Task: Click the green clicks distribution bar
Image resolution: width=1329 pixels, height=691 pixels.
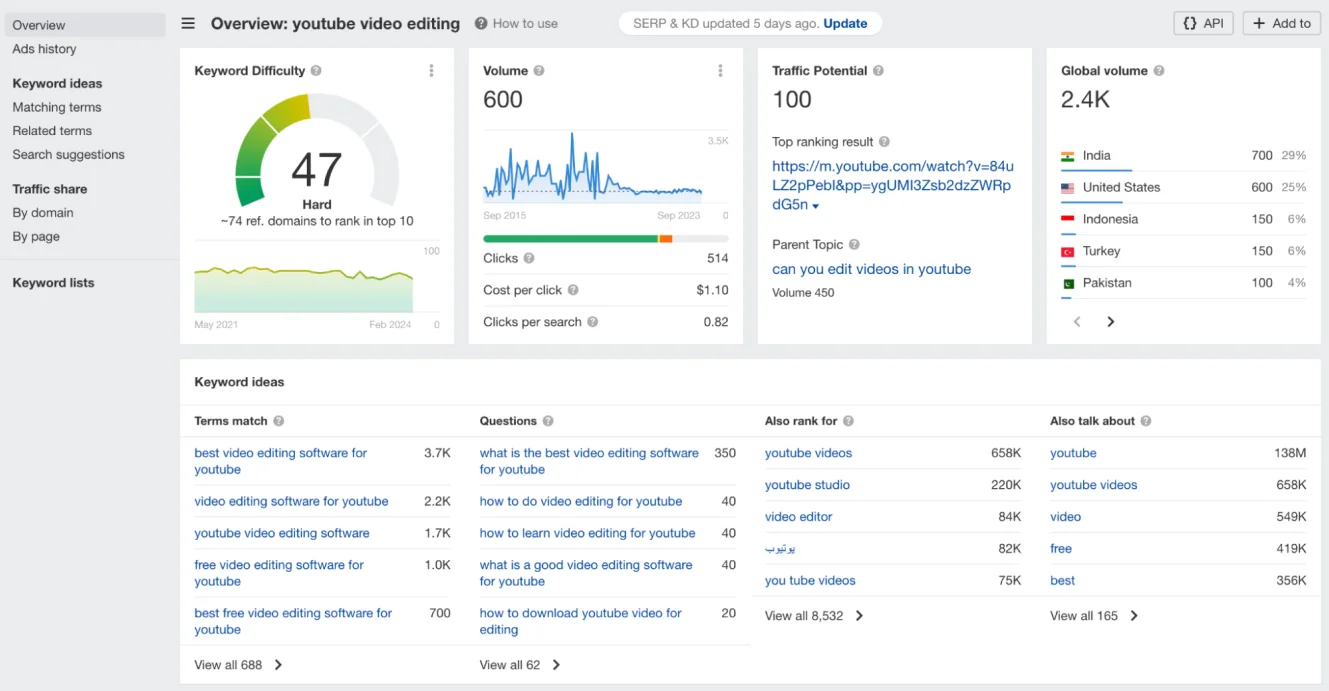Action: (x=570, y=239)
